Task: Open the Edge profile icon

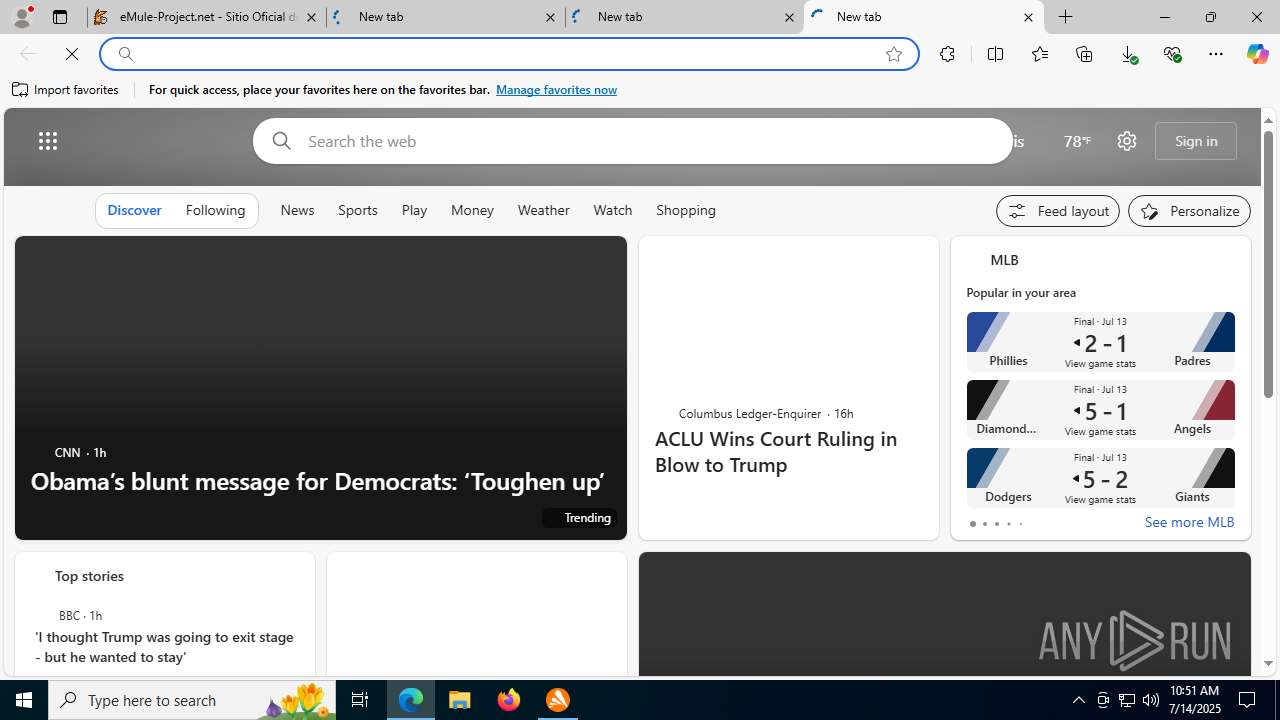Action: [22, 17]
